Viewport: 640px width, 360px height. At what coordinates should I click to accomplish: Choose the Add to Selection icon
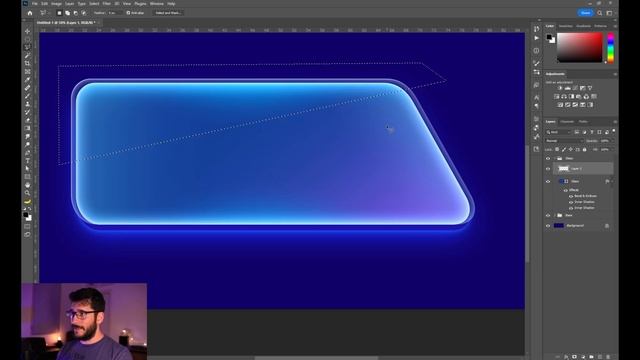[67, 13]
